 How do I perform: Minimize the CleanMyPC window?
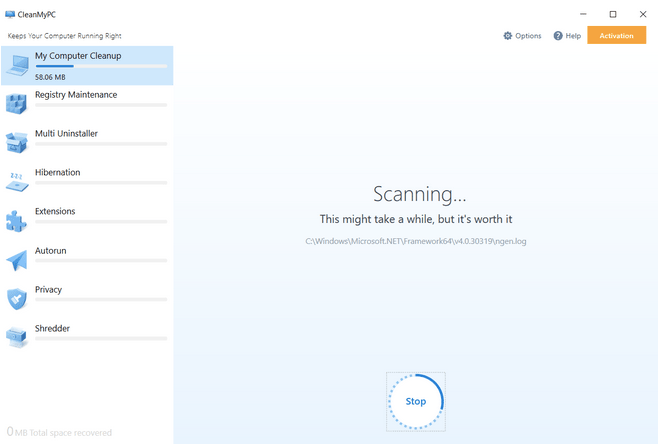583,14
